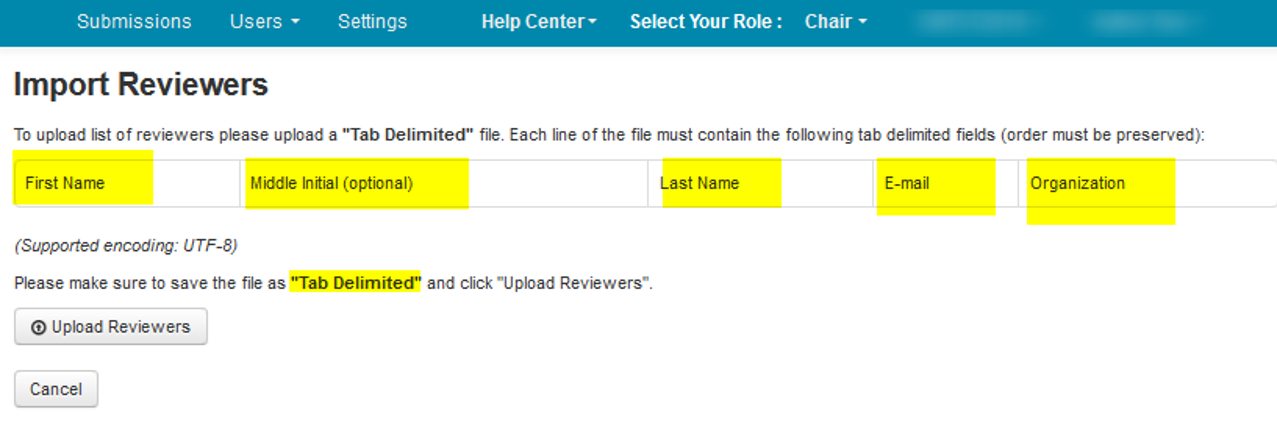Select the Middle Initial (optional) cell
The image size is (1277, 431).
[444, 183]
